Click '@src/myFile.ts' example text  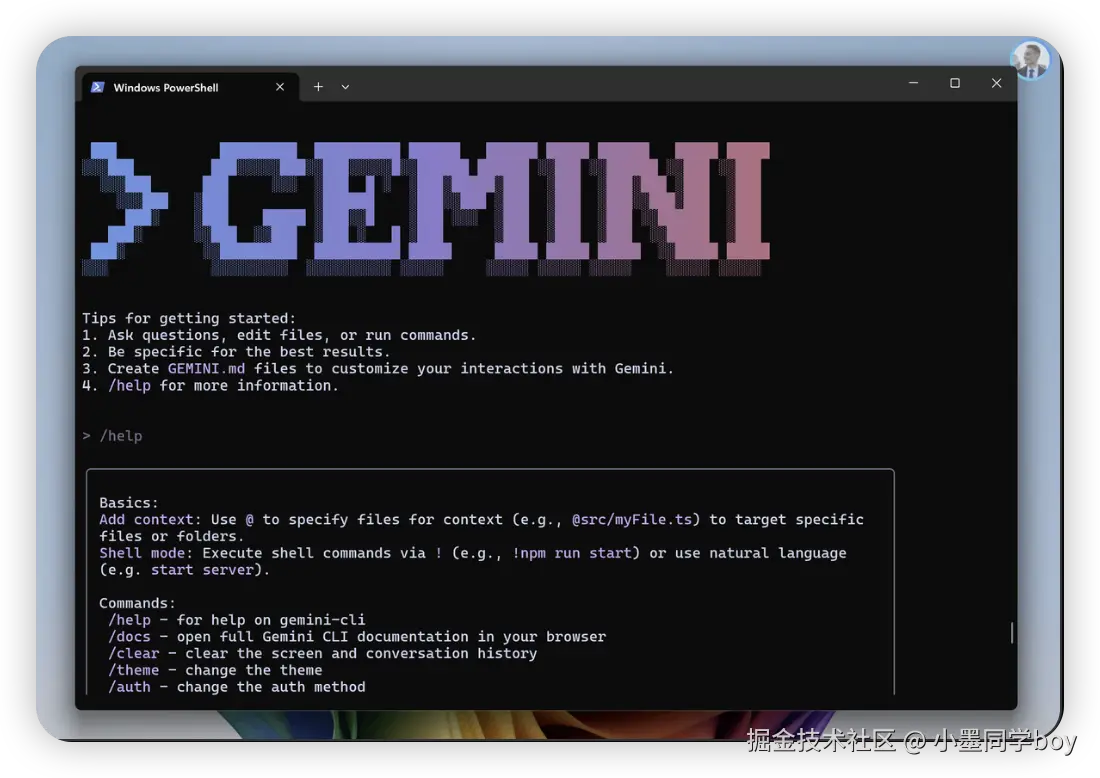632,519
